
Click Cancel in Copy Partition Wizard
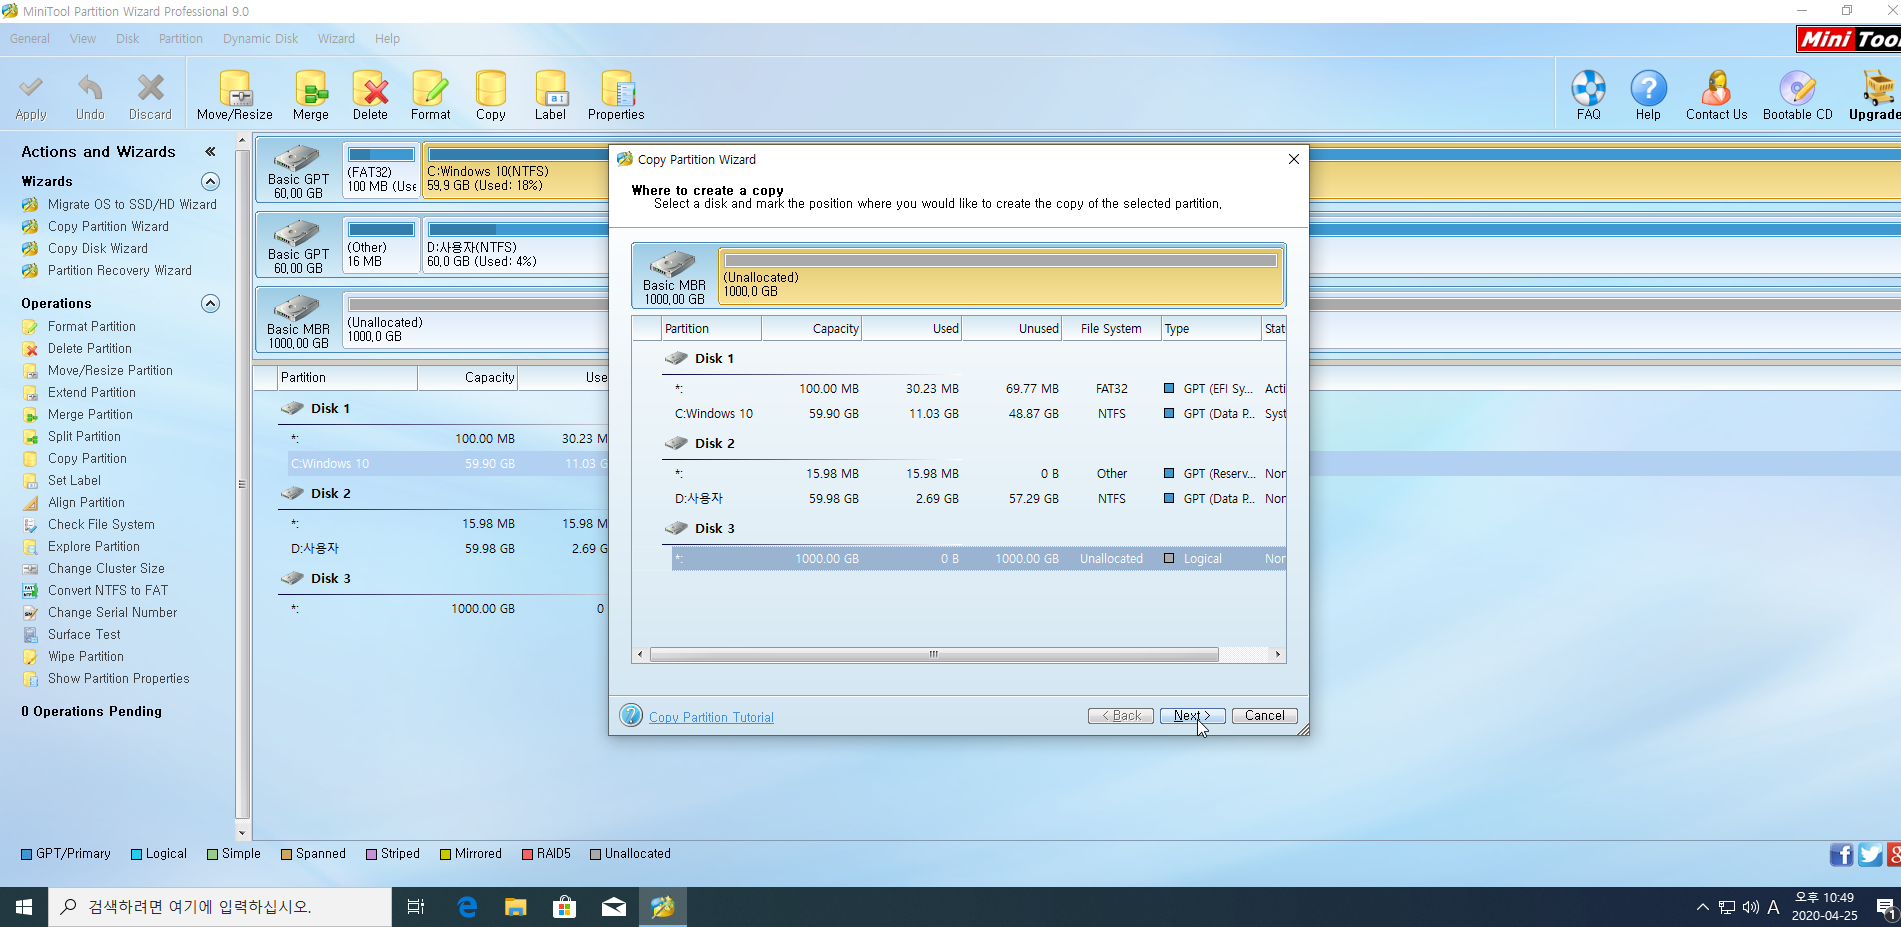(x=1264, y=716)
